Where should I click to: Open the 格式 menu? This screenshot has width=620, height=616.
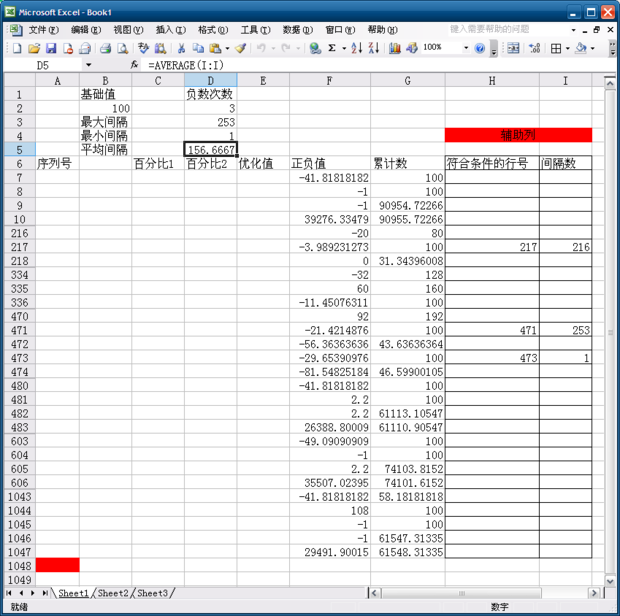(x=210, y=30)
